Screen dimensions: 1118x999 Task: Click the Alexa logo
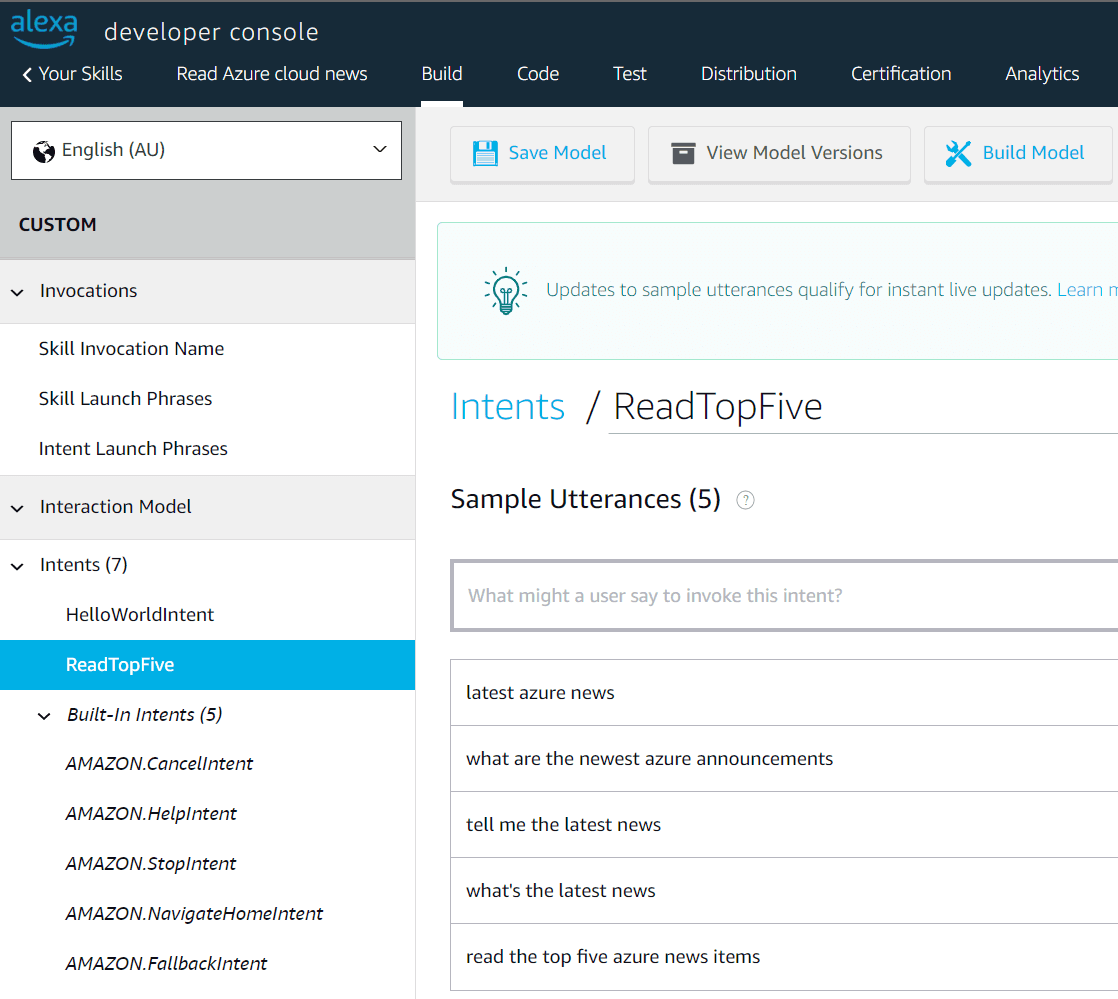click(43, 29)
